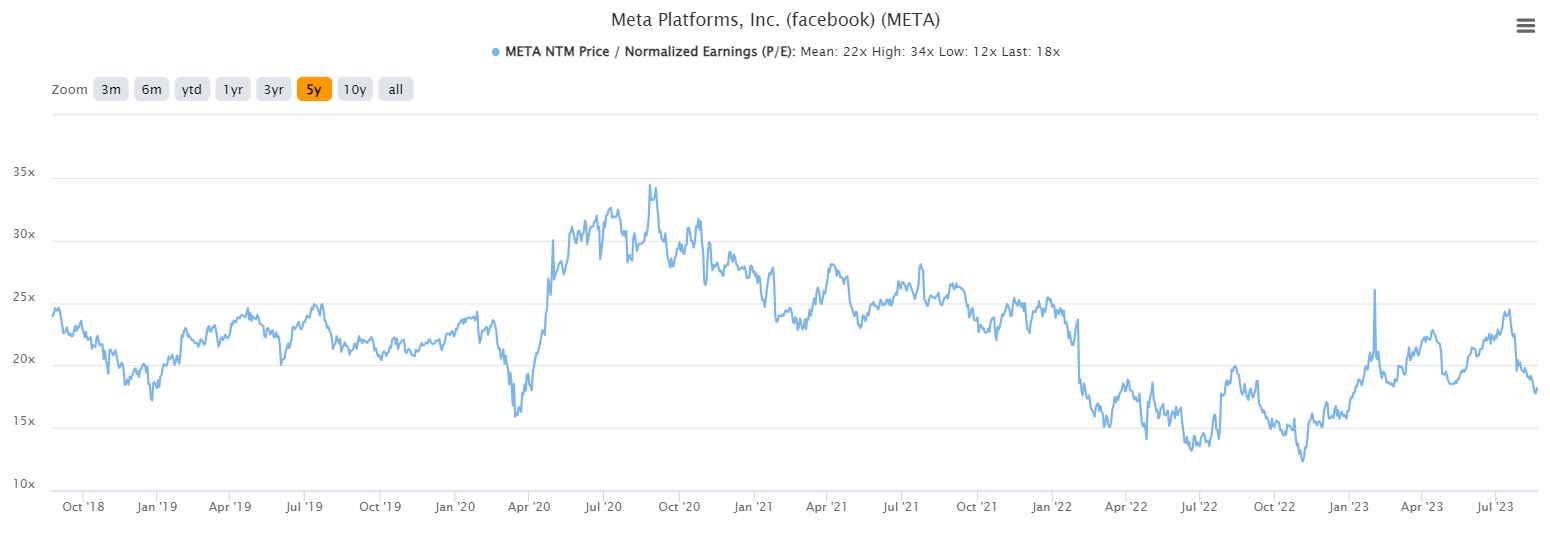Image resolution: width=1550 pixels, height=533 pixels.
Task: Click the Apr '20 x-axis label
Action: [530, 508]
